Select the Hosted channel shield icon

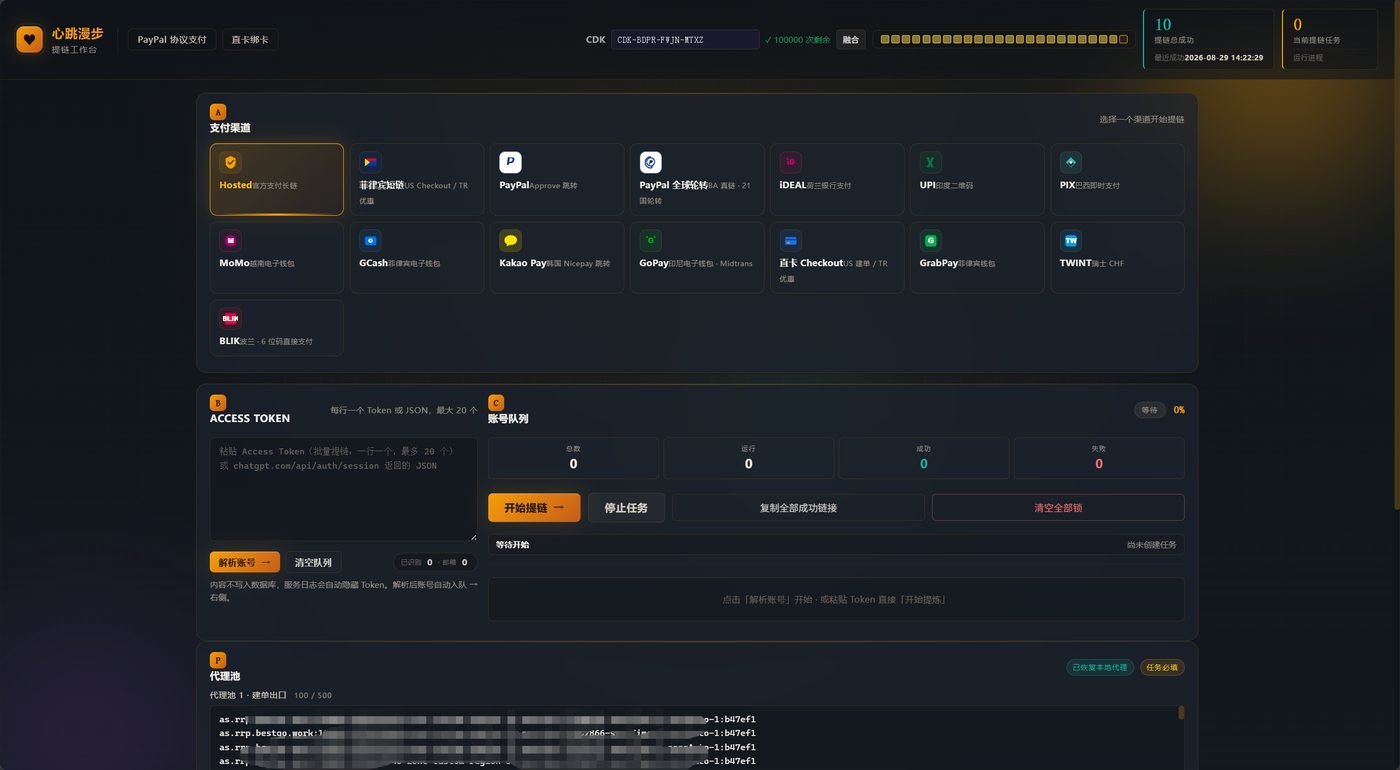click(231, 162)
